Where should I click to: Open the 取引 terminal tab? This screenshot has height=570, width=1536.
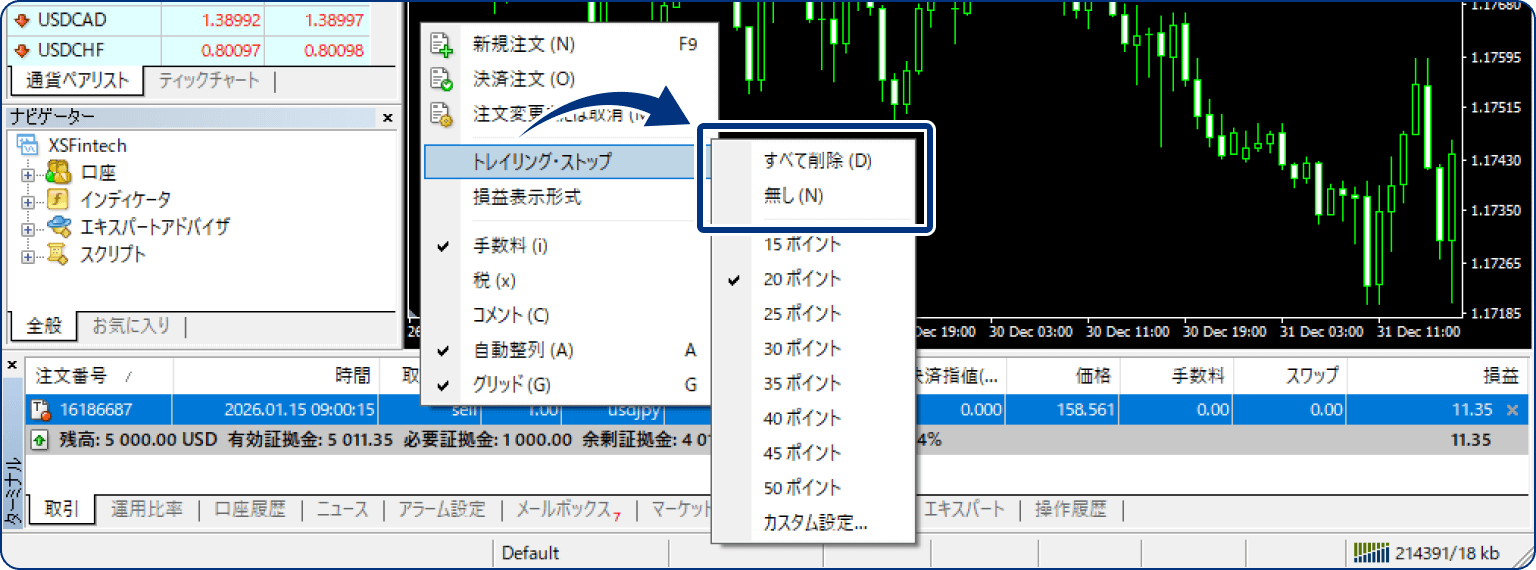pyautogui.click(x=61, y=509)
